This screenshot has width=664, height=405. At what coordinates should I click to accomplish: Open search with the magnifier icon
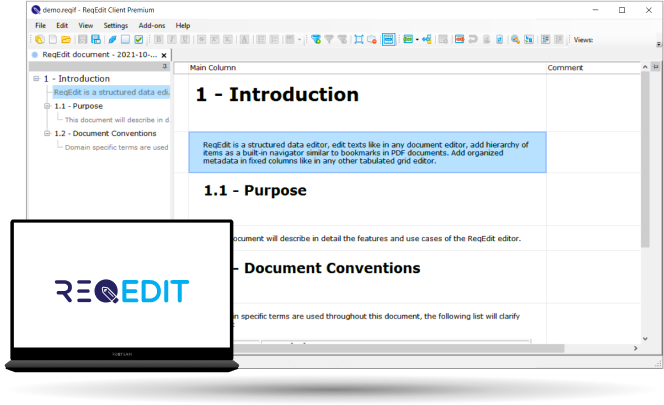(515, 39)
